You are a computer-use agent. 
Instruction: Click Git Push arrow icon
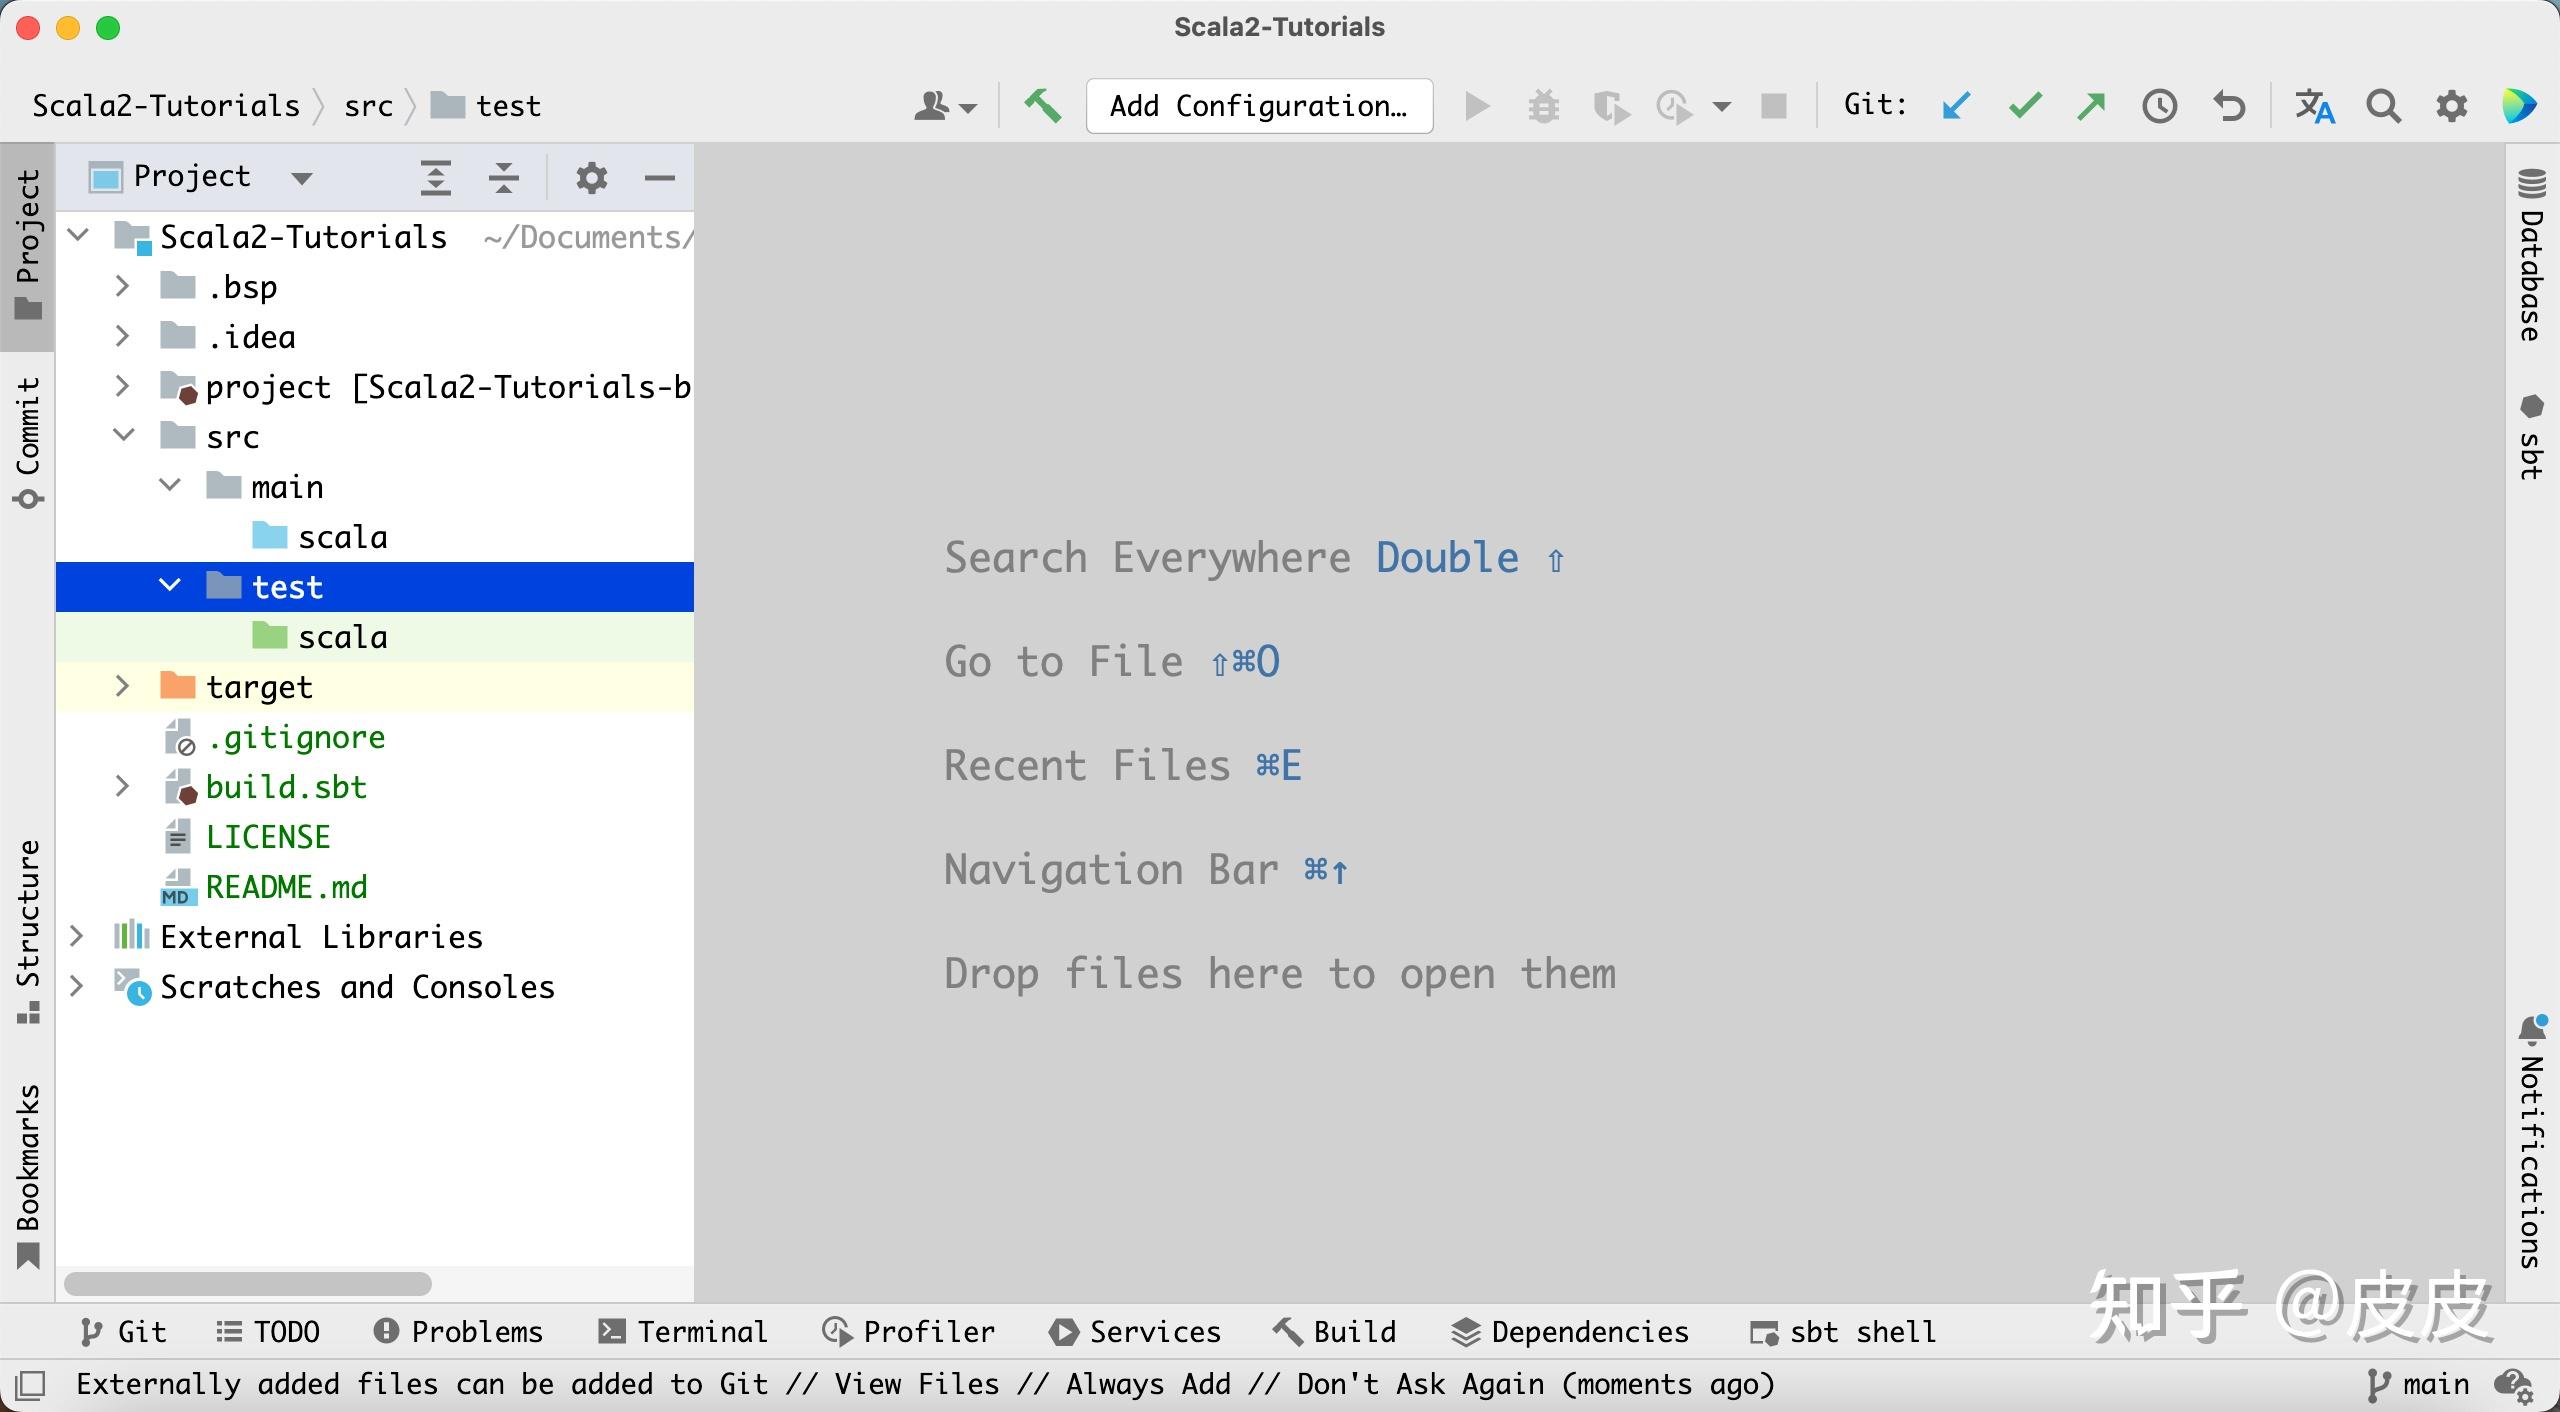[x=2091, y=105]
